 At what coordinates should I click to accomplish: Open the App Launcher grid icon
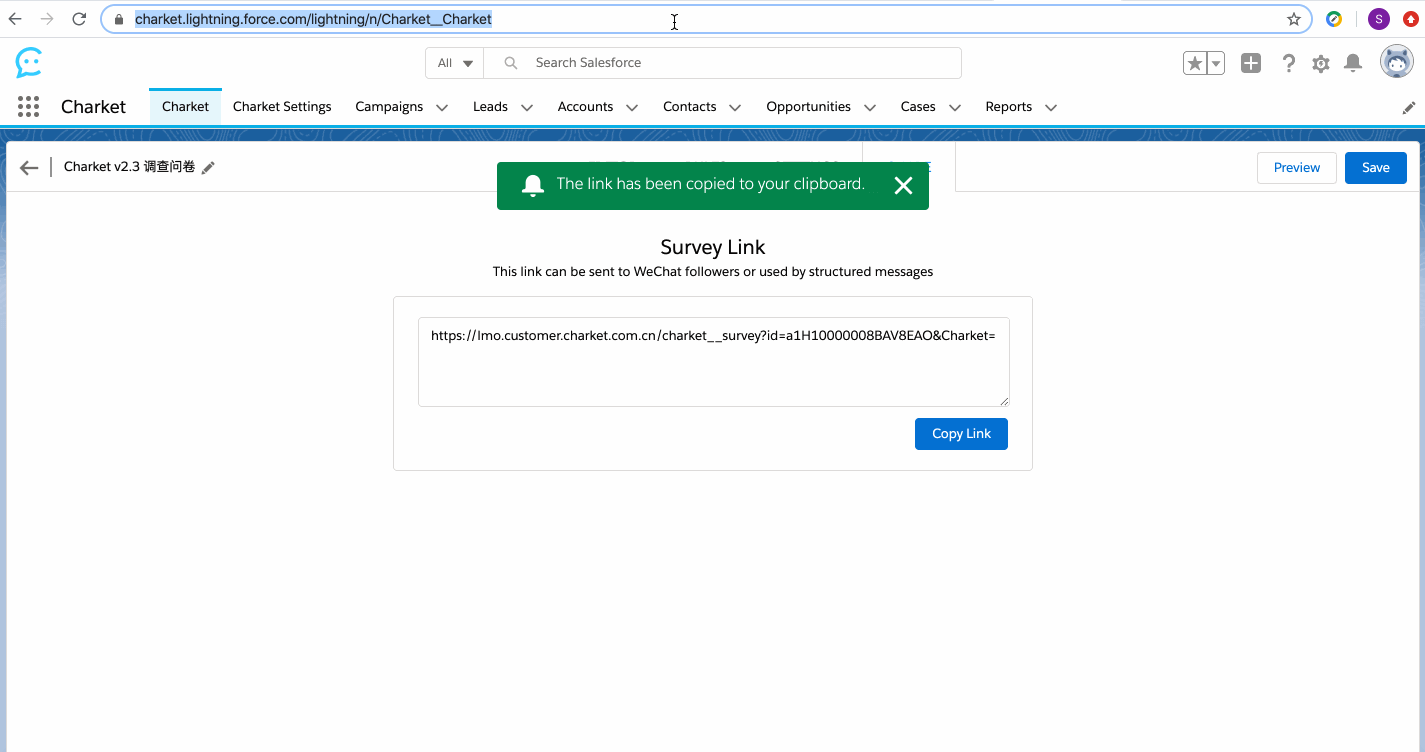(x=28, y=107)
